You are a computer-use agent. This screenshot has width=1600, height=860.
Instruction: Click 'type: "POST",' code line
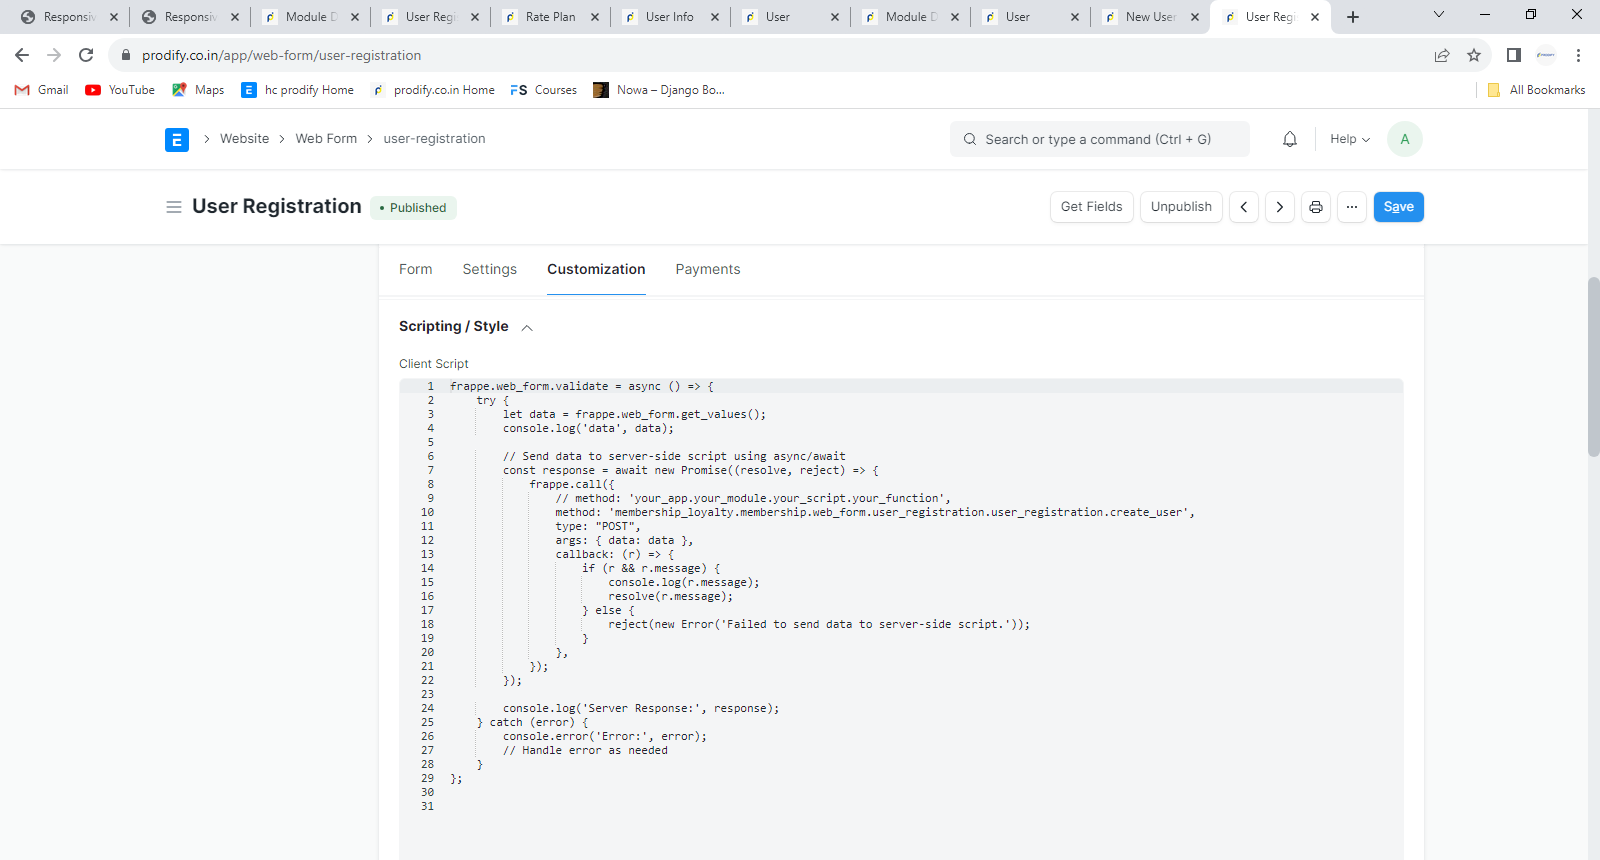(x=598, y=526)
